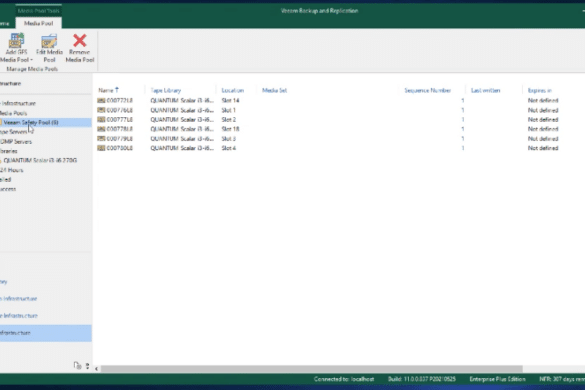
Task: Click the Slot 14 location cell
Action: tap(230, 100)
